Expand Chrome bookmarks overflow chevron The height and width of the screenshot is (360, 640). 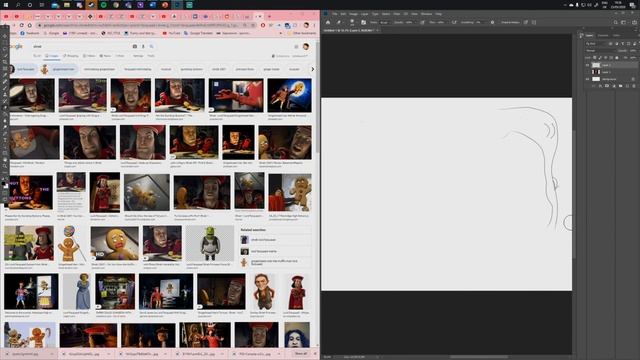tap(281, 33)
